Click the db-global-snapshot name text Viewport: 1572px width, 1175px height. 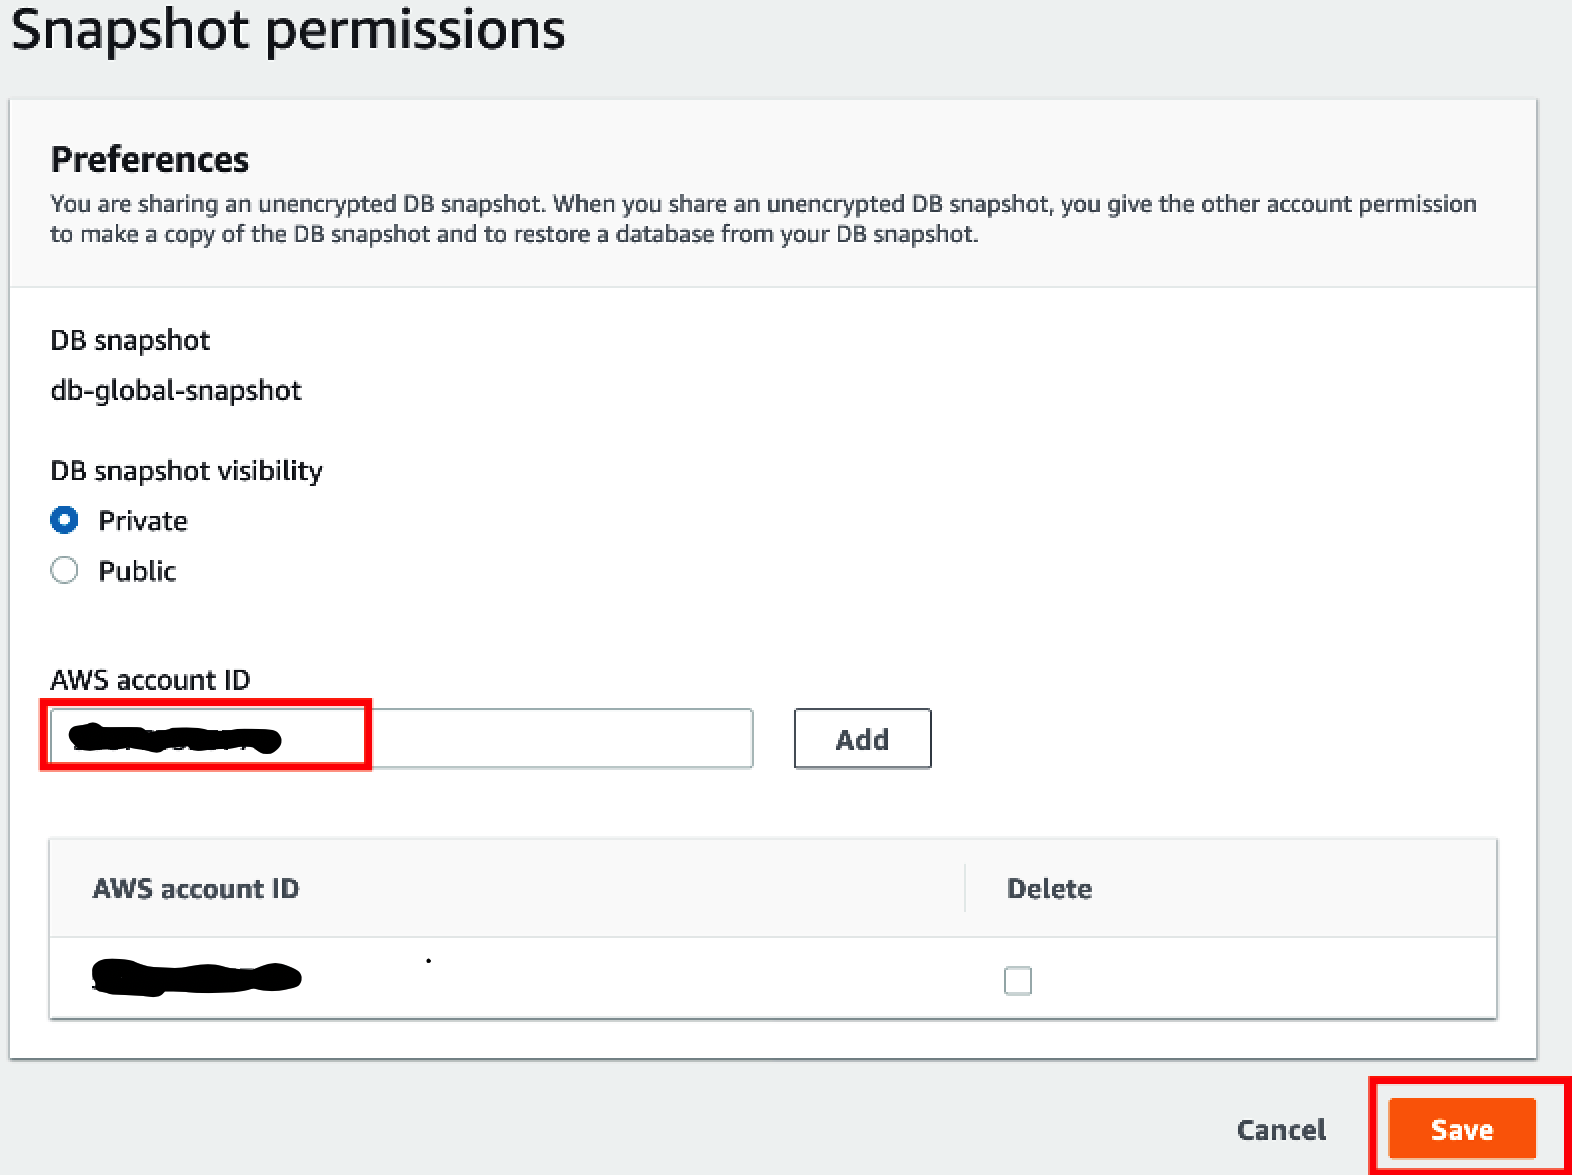pyautogui.click(x=176, y=390)
